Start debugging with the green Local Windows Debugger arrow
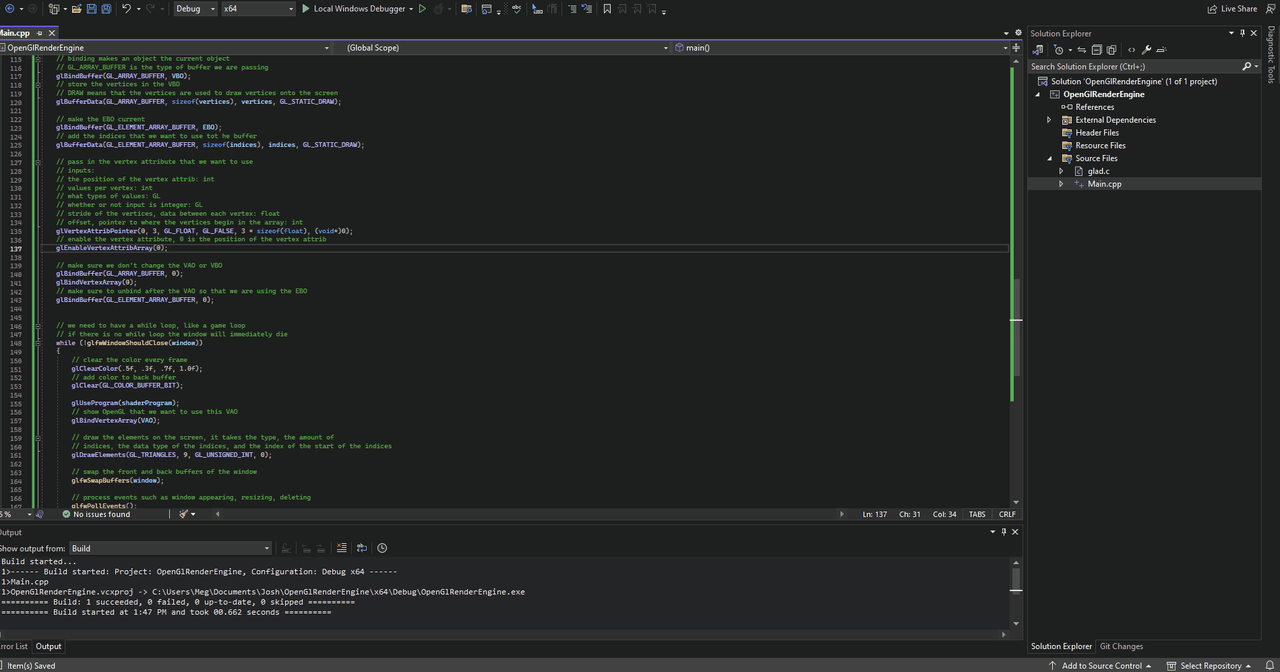This screenshot has height=672, width=1280. [306, 9]
